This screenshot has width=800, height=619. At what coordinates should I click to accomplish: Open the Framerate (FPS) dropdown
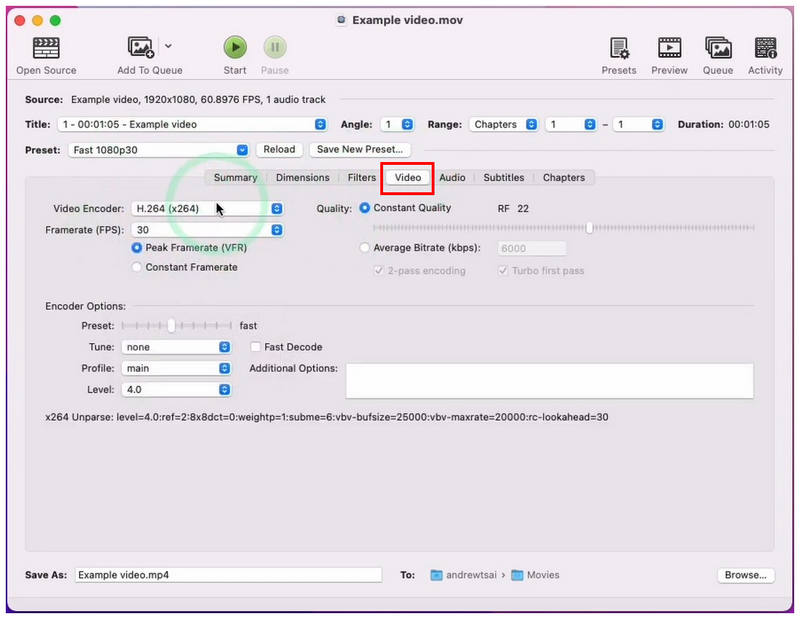(x=207, y=230)
